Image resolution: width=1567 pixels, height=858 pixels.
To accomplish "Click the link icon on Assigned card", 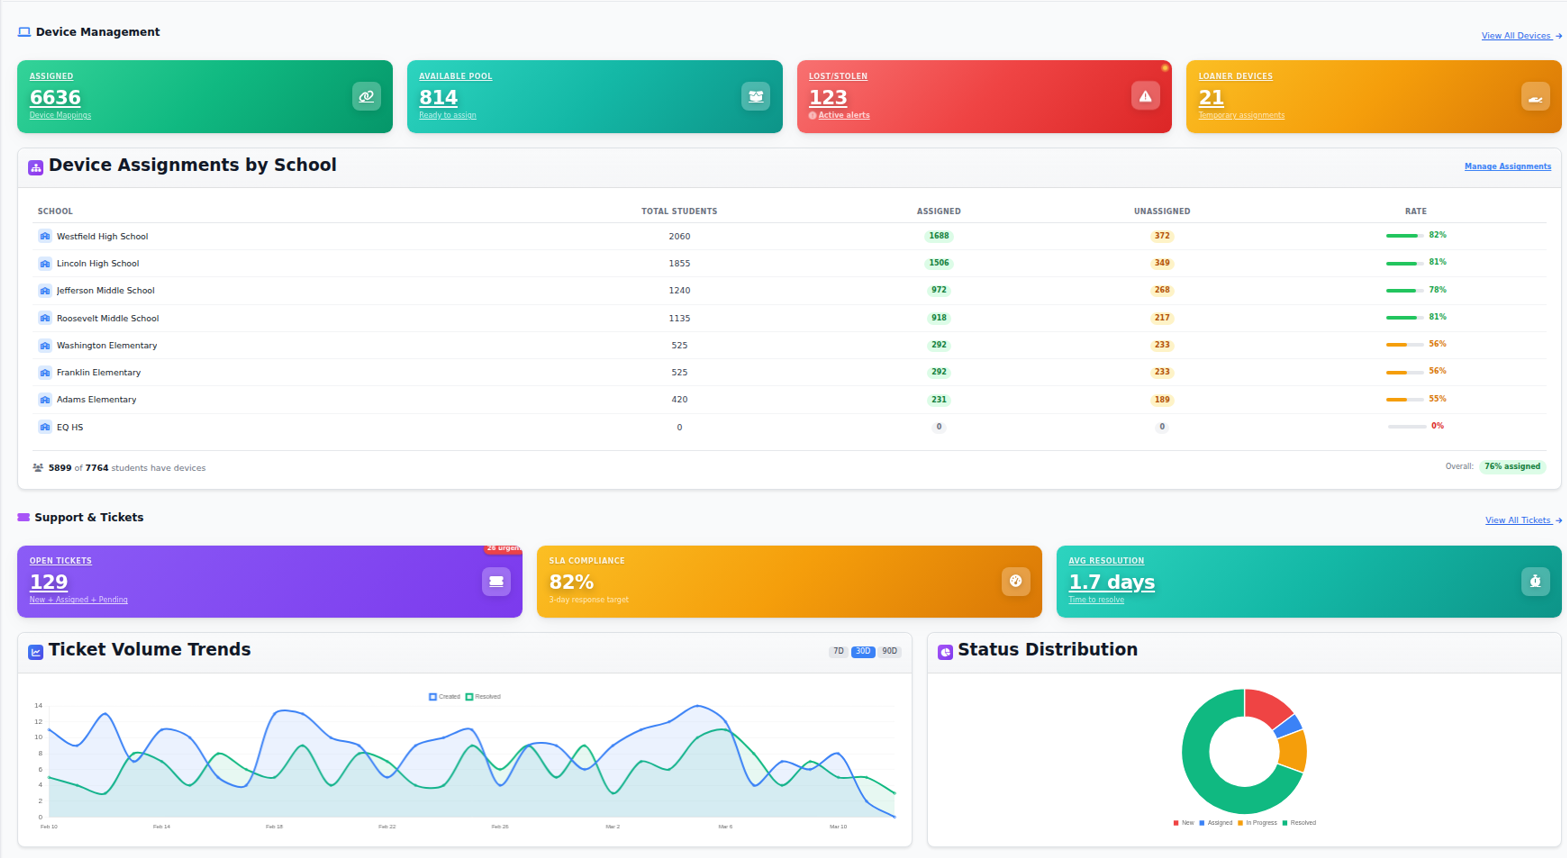I will [366, 96].
